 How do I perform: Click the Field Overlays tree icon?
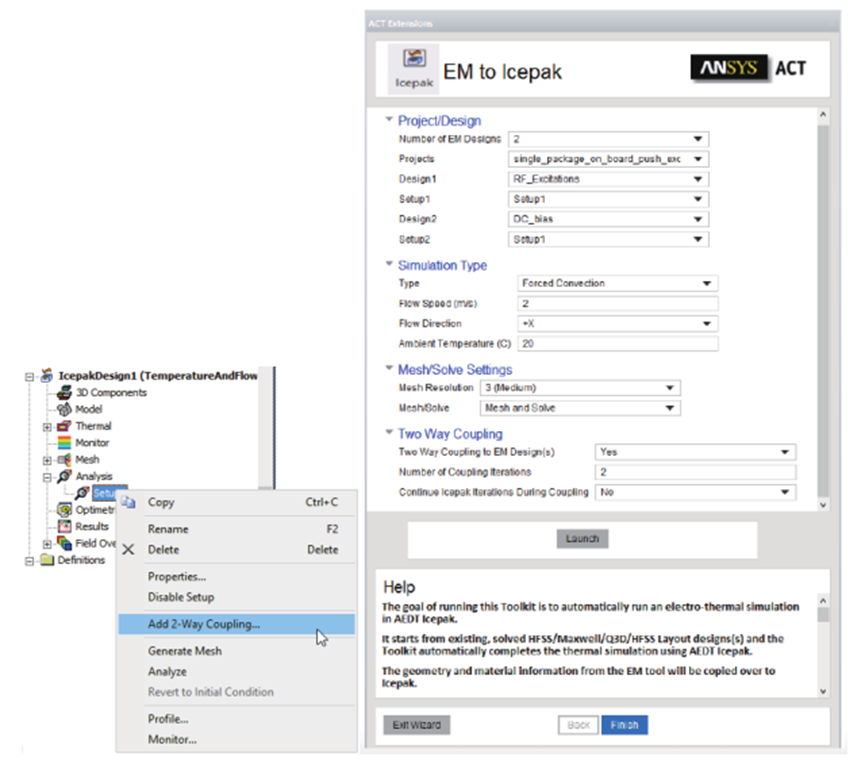click(x=65, y=543)
